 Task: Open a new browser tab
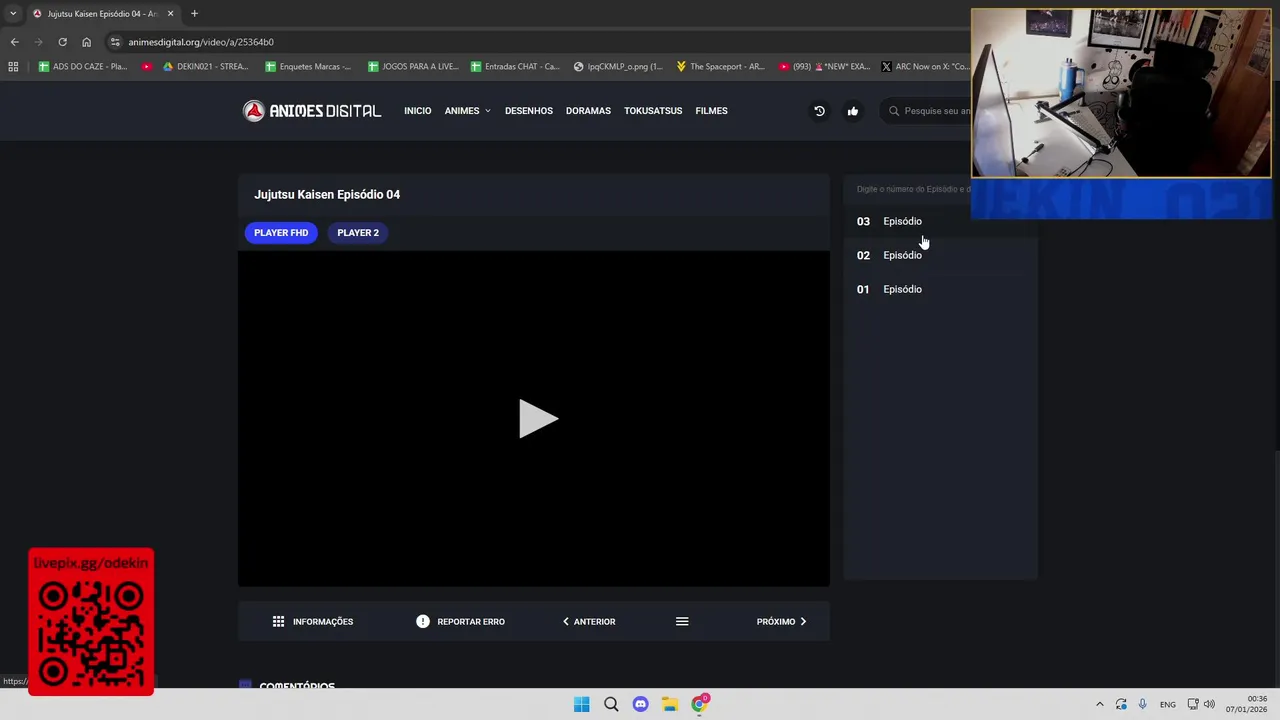(194, 14)
